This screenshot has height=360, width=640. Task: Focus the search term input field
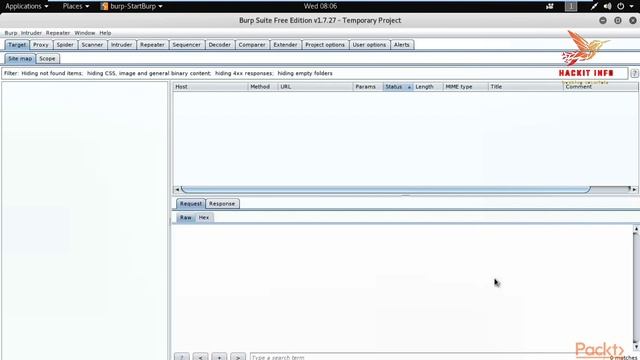pos(412,357)
